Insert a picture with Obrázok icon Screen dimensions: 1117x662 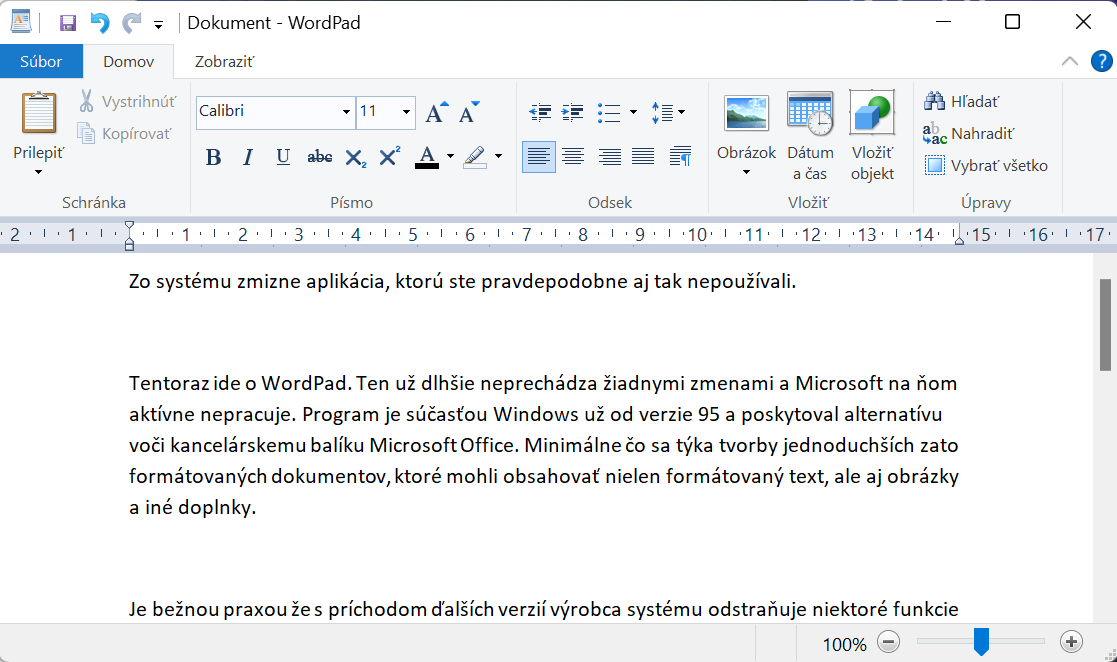746,113
